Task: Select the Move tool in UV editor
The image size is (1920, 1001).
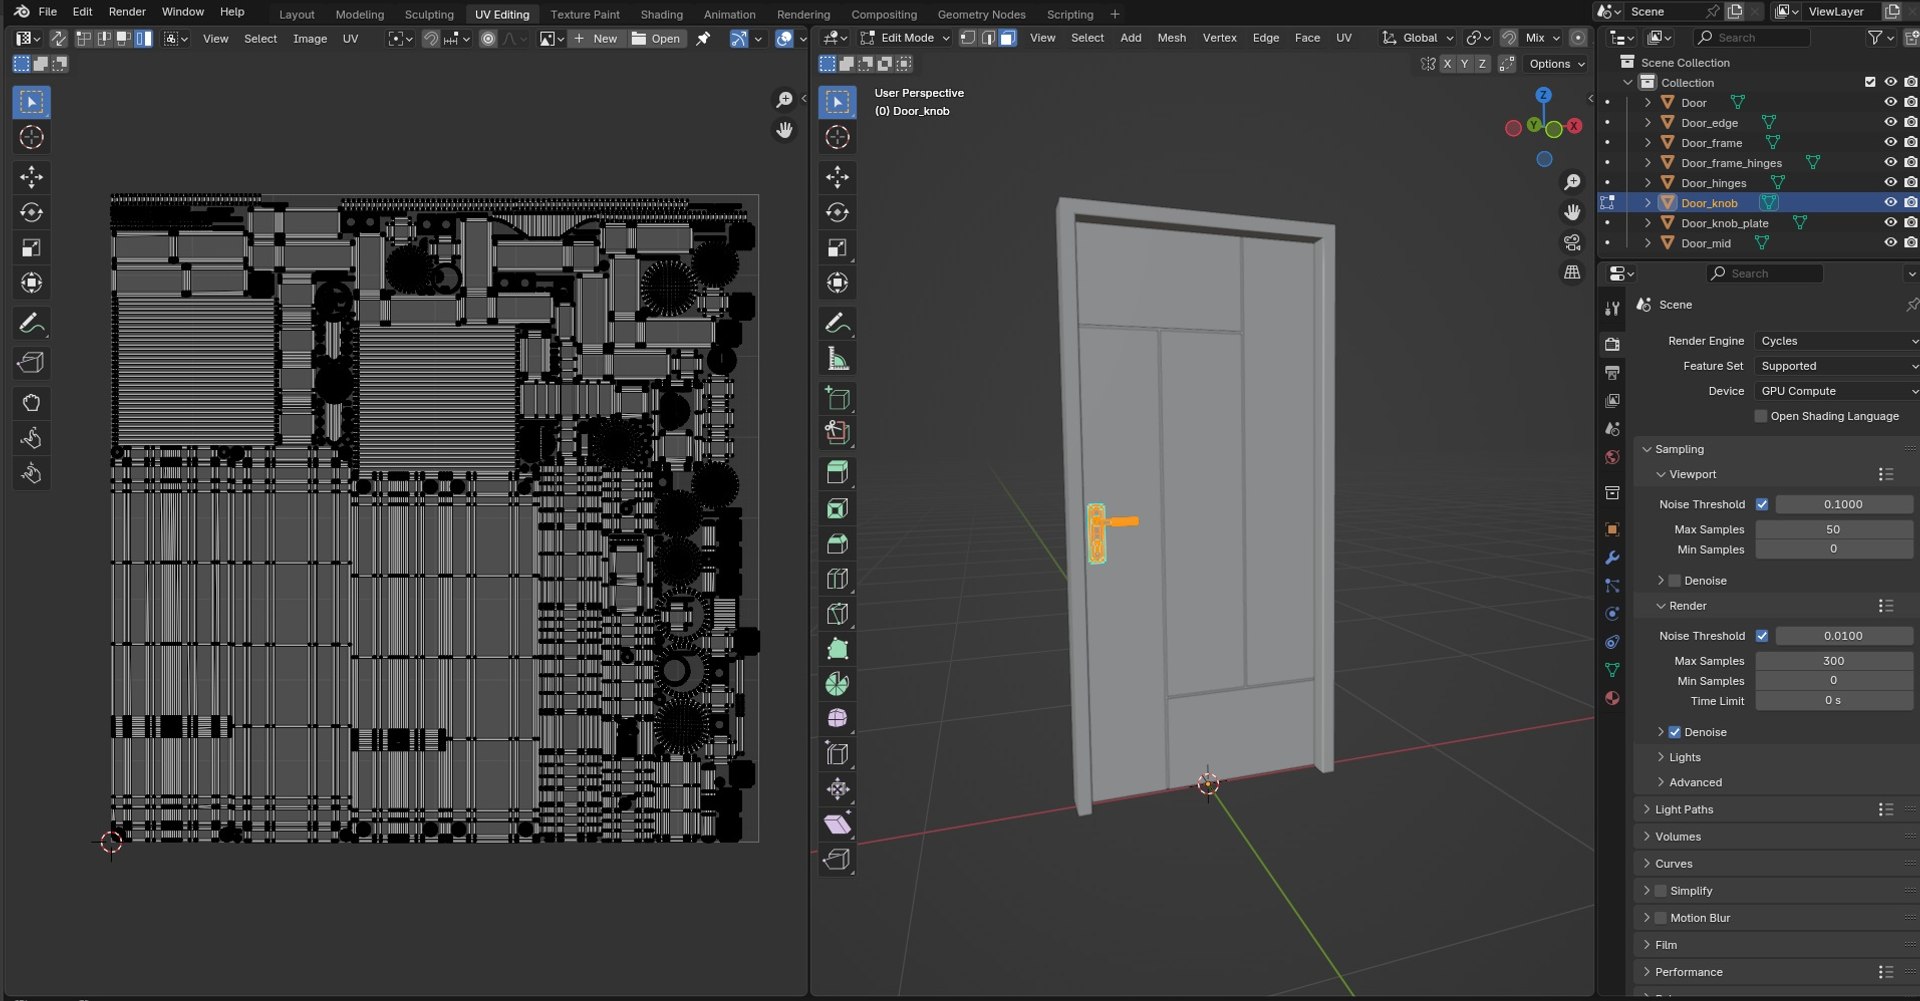Action: point(31,178)
